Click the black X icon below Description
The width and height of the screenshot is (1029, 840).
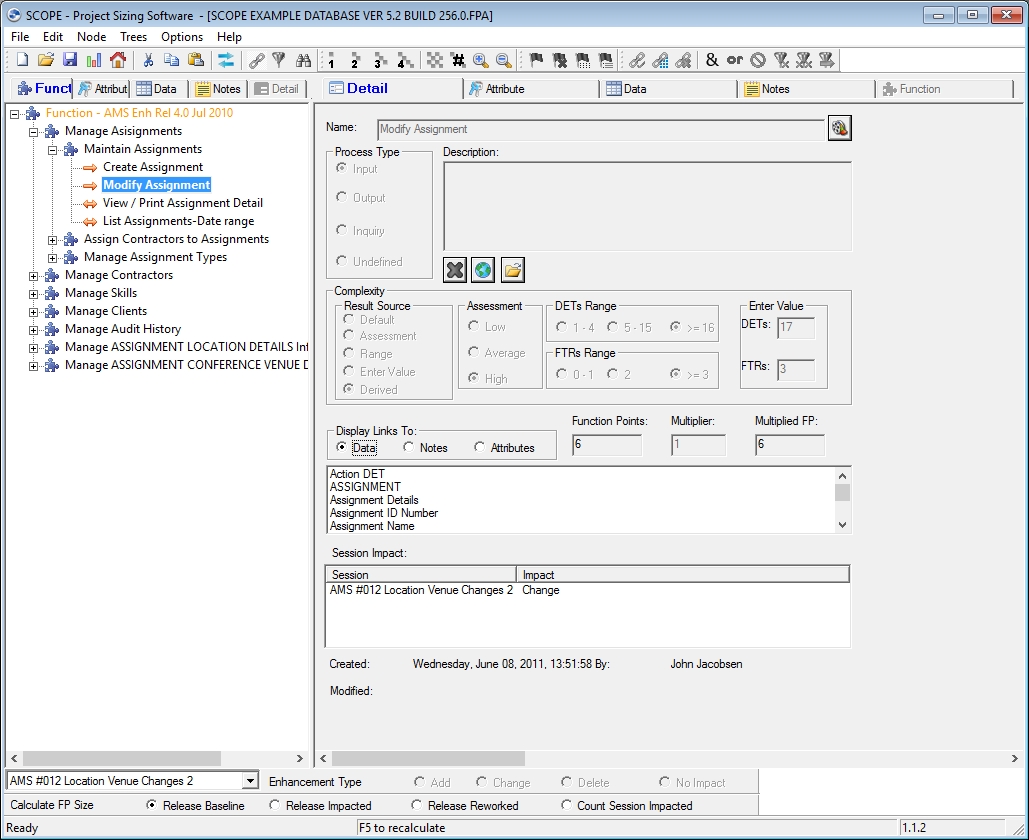pyautogui.click(x=455, y=270)
